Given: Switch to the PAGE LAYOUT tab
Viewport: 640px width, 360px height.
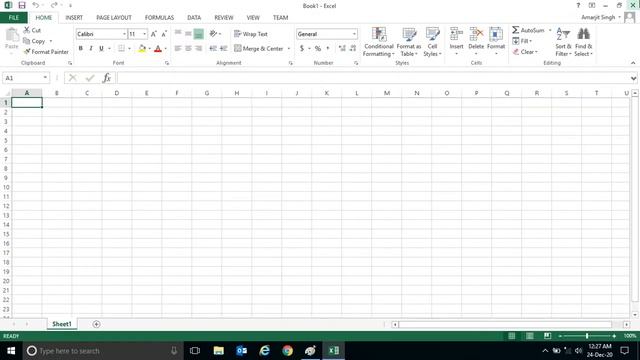Looking at the screenshot, I should [114, 18].
